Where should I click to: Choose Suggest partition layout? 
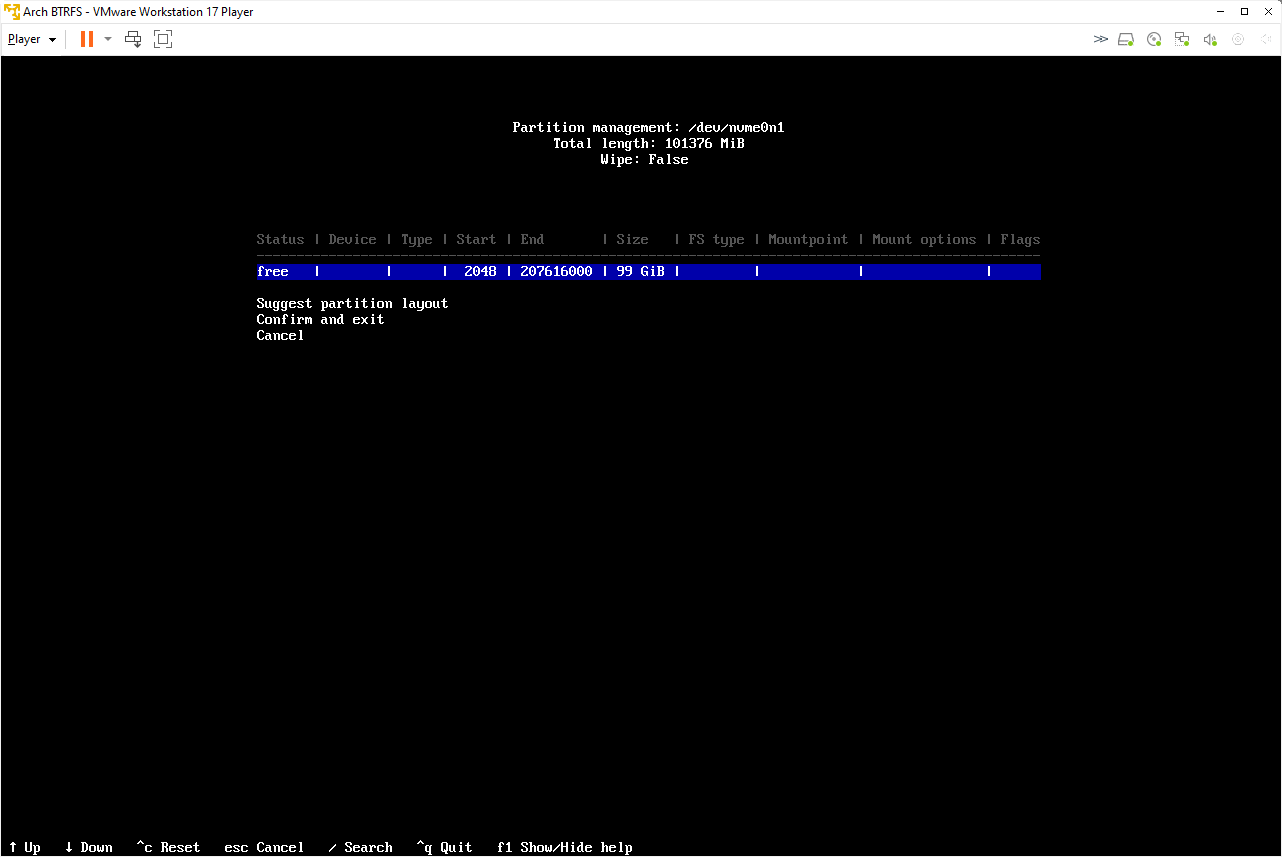pyautogui.click(x=352, y=303)
